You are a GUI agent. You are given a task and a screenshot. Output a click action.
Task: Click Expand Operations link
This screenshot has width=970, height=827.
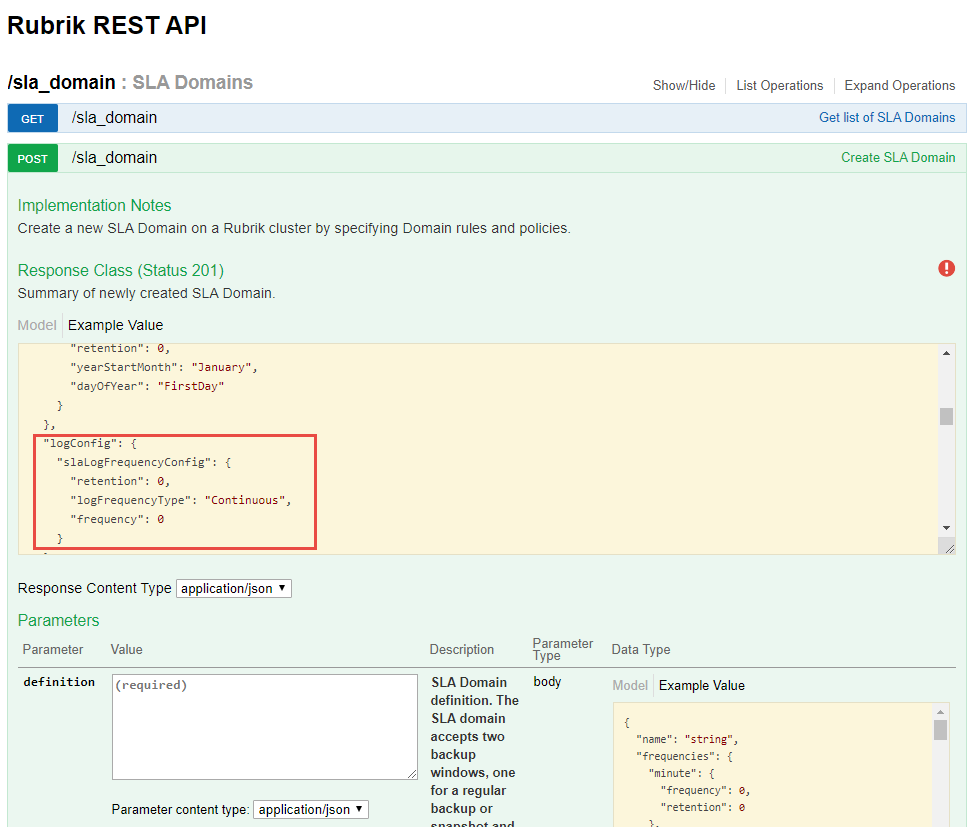pos(899,85)
